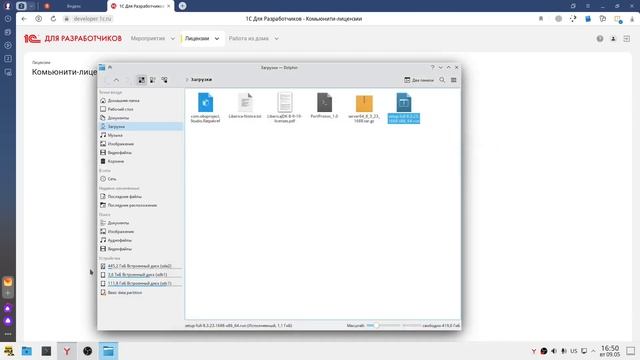Click the plus icon in browser left sidebar
The height and width of the screenshot is (360, 640).
click(8, 293)
